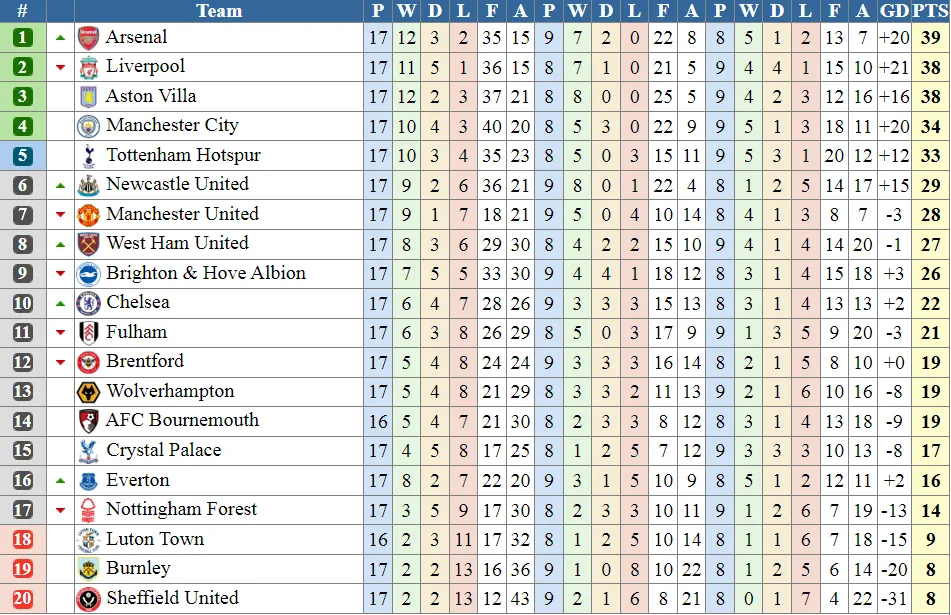Open the Brighton & Hove Albion link
The height and width of the screenshot is (615, 951).
tap(206, 273)
